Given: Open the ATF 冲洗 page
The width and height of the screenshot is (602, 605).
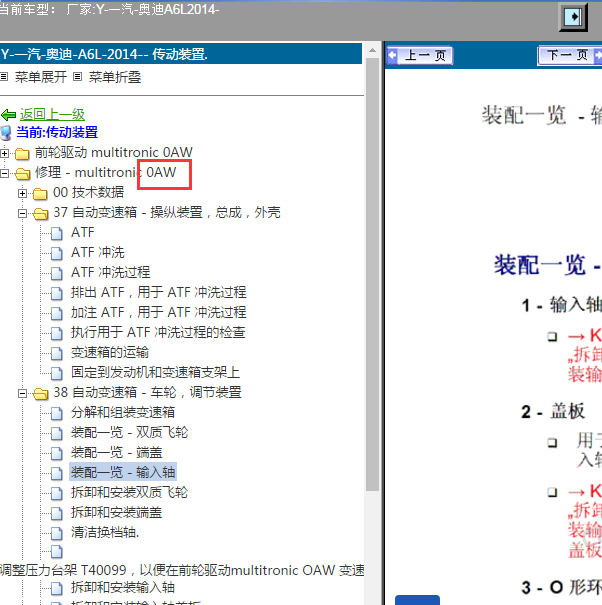Looking at the screenshot, I should tap(98, 252).
